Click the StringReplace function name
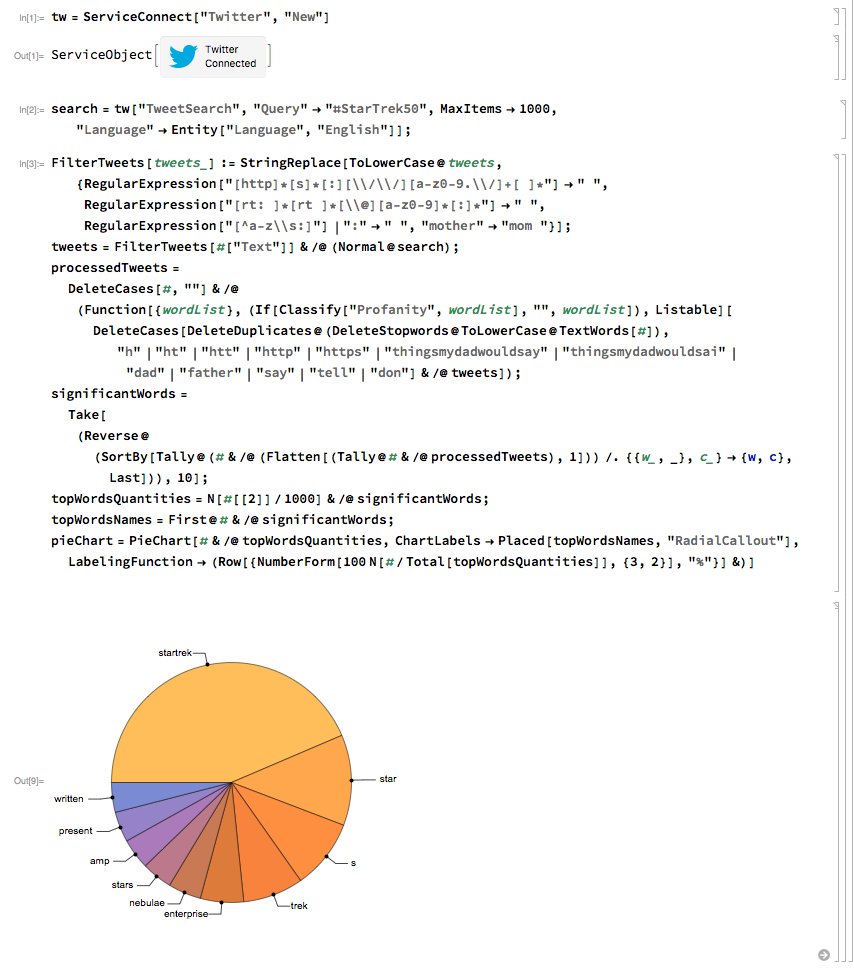 click(290, 163)
